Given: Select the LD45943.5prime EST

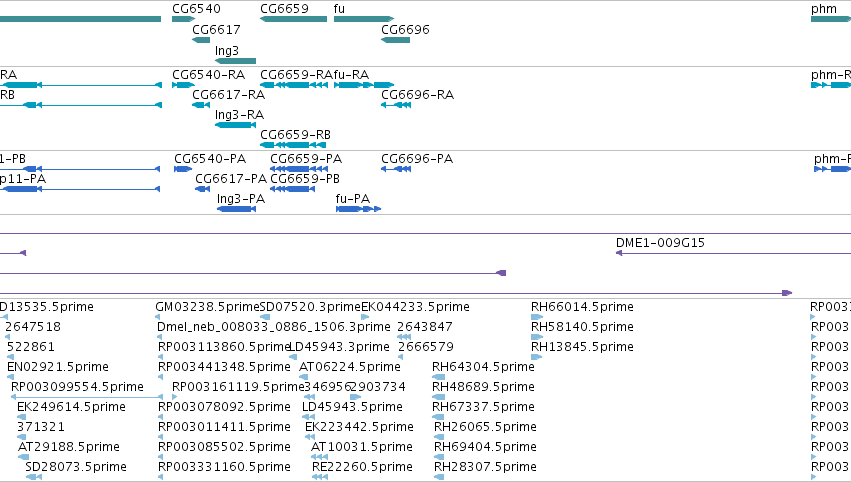Looking at the screenshot, I should coord(308,417).
